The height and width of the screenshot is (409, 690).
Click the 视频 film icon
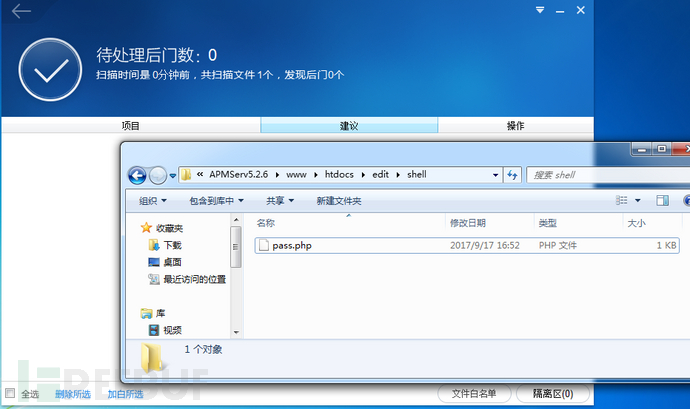[154, 330]
